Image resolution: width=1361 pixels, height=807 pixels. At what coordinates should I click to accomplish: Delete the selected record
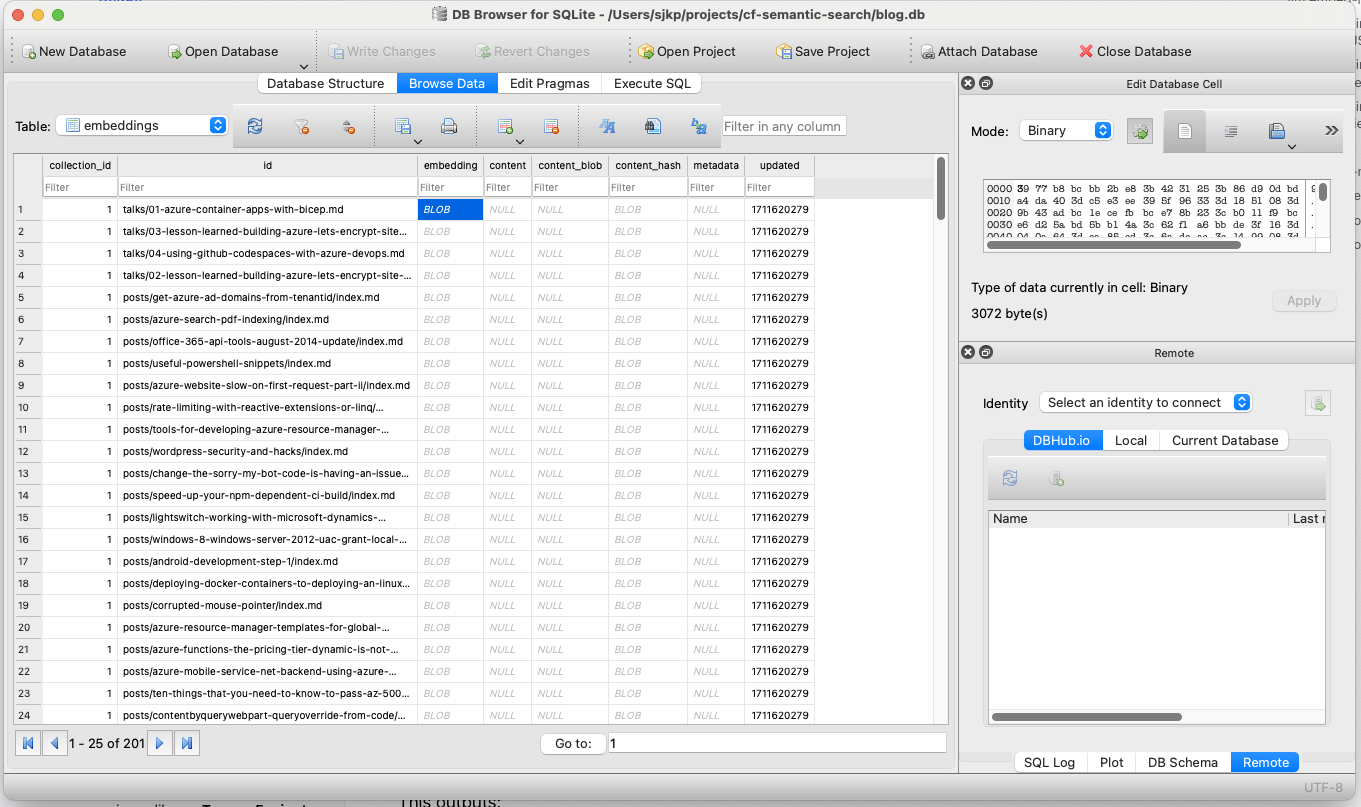(x=551, y=124)
